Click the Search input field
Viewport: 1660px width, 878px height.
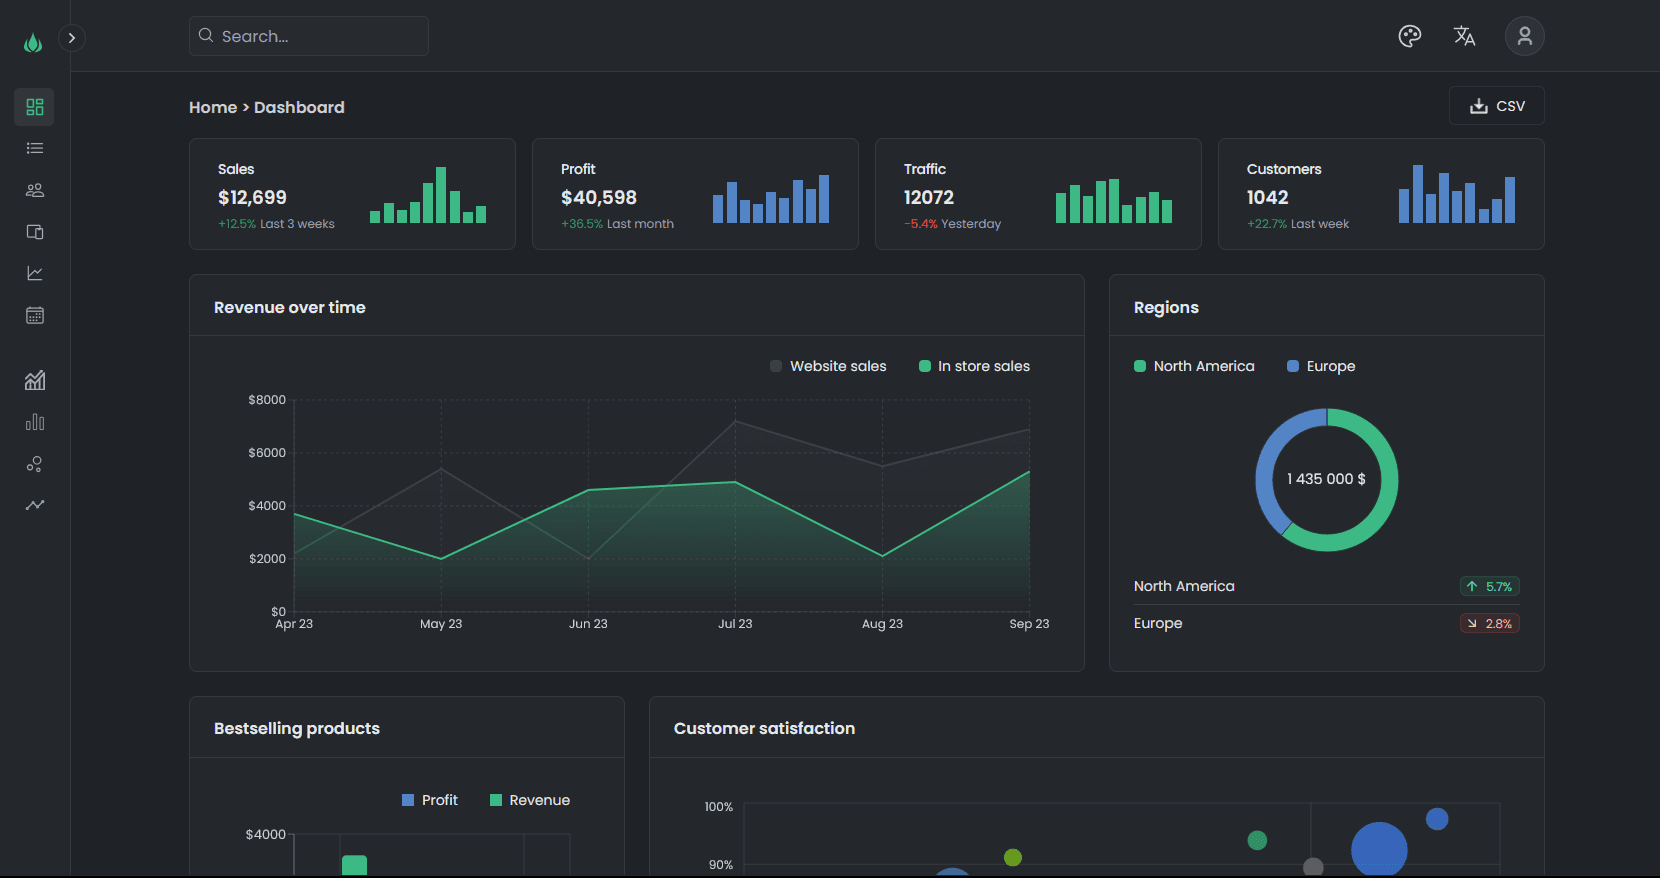click(309, 36)
